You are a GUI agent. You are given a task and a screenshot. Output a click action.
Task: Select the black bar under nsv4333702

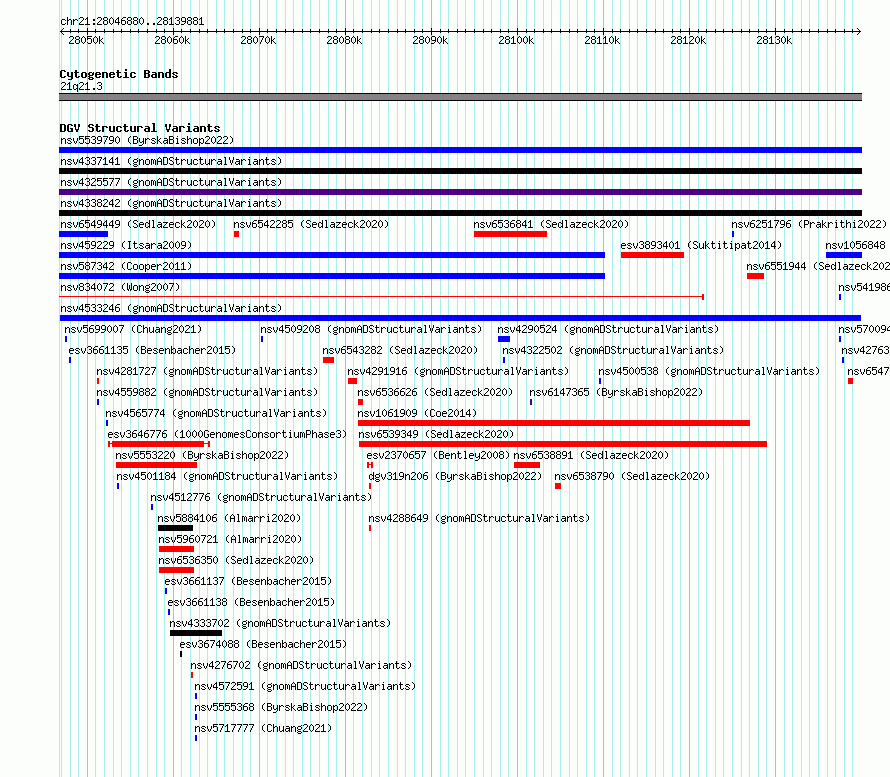pos(196,633)
